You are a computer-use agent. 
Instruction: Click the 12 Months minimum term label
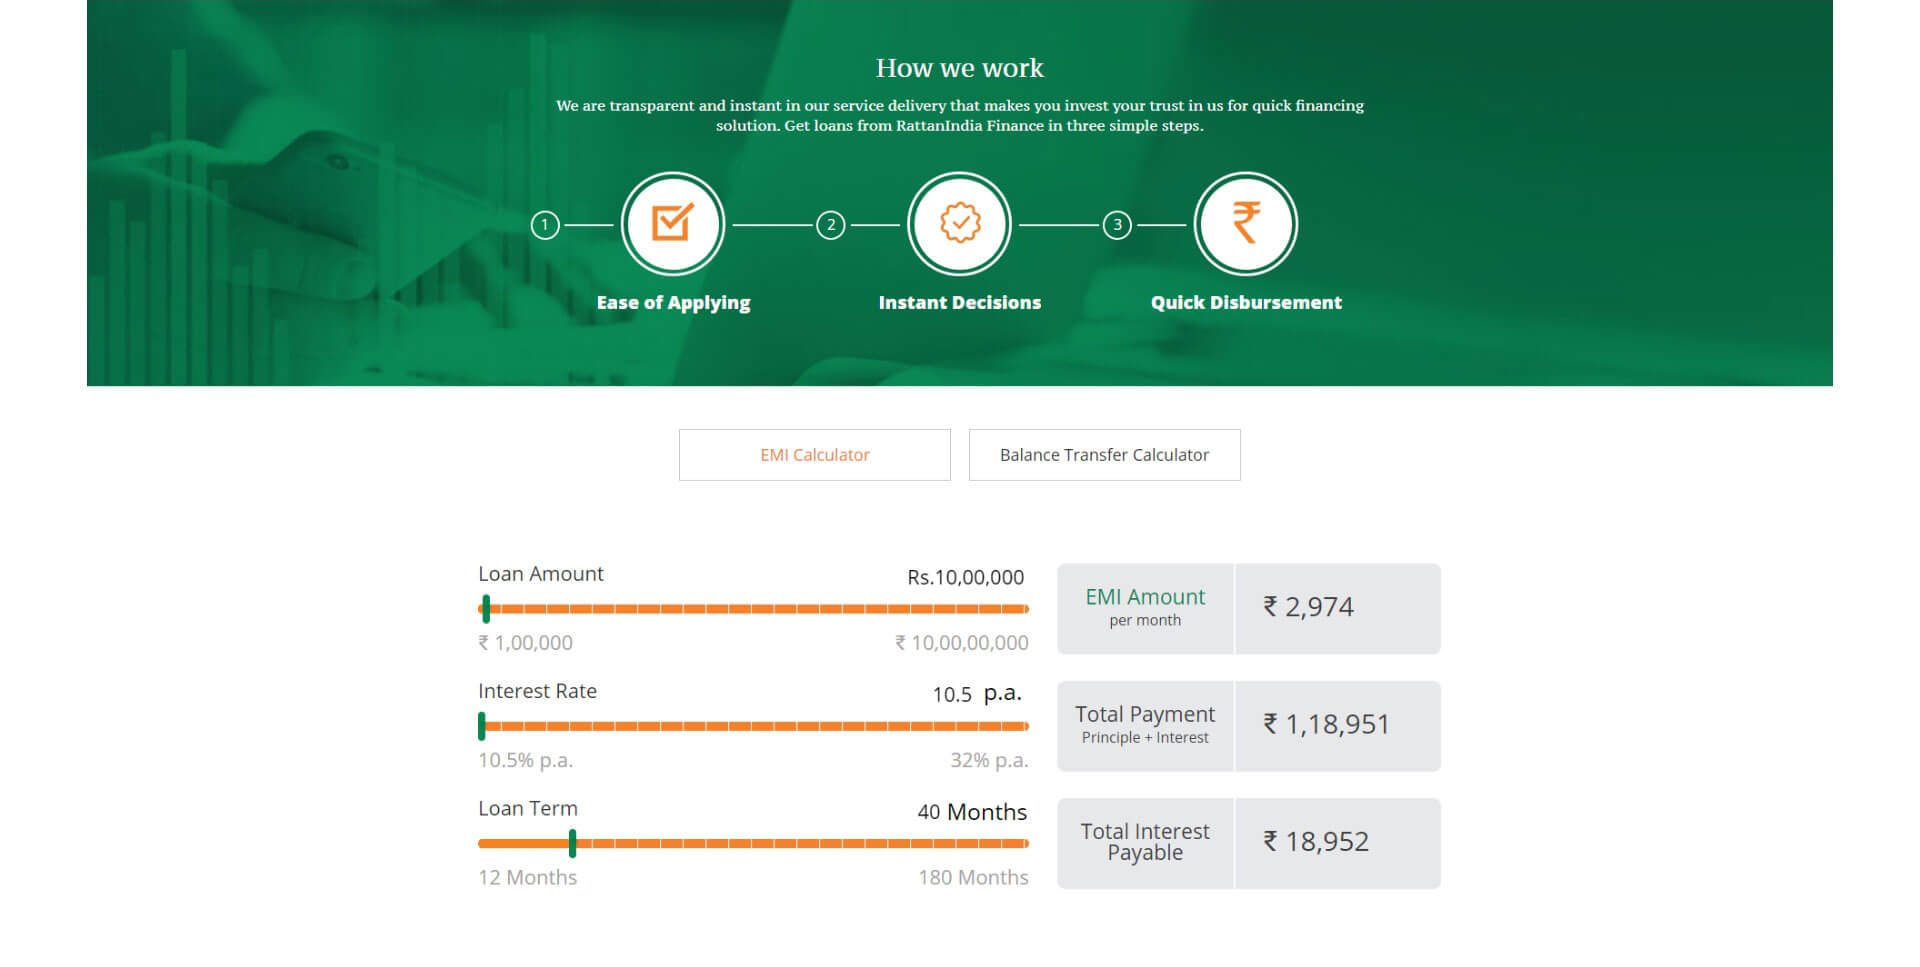pyautogui.click(x=527, y=877)
